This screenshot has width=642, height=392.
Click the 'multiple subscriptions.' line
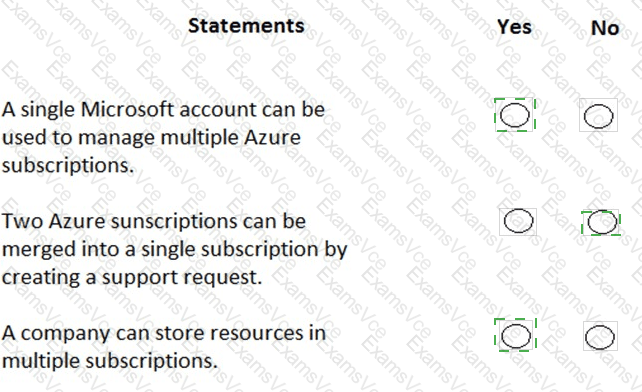point(109,361)
